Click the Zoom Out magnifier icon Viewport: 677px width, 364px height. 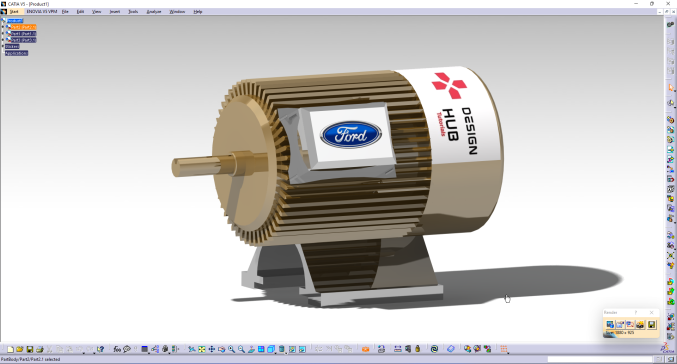(x=241, y=349)
